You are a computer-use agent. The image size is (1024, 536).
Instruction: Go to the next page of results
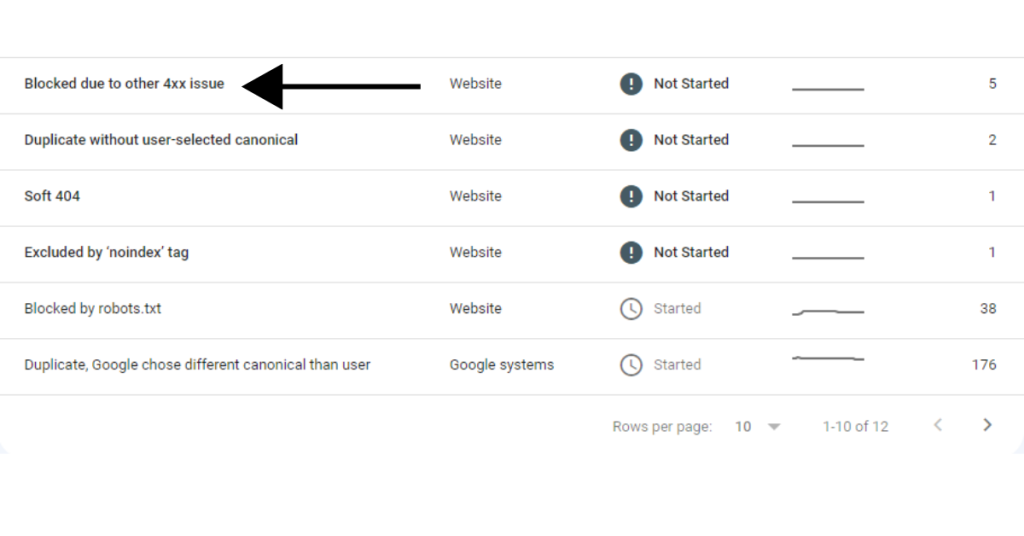[x=987, y=425]
